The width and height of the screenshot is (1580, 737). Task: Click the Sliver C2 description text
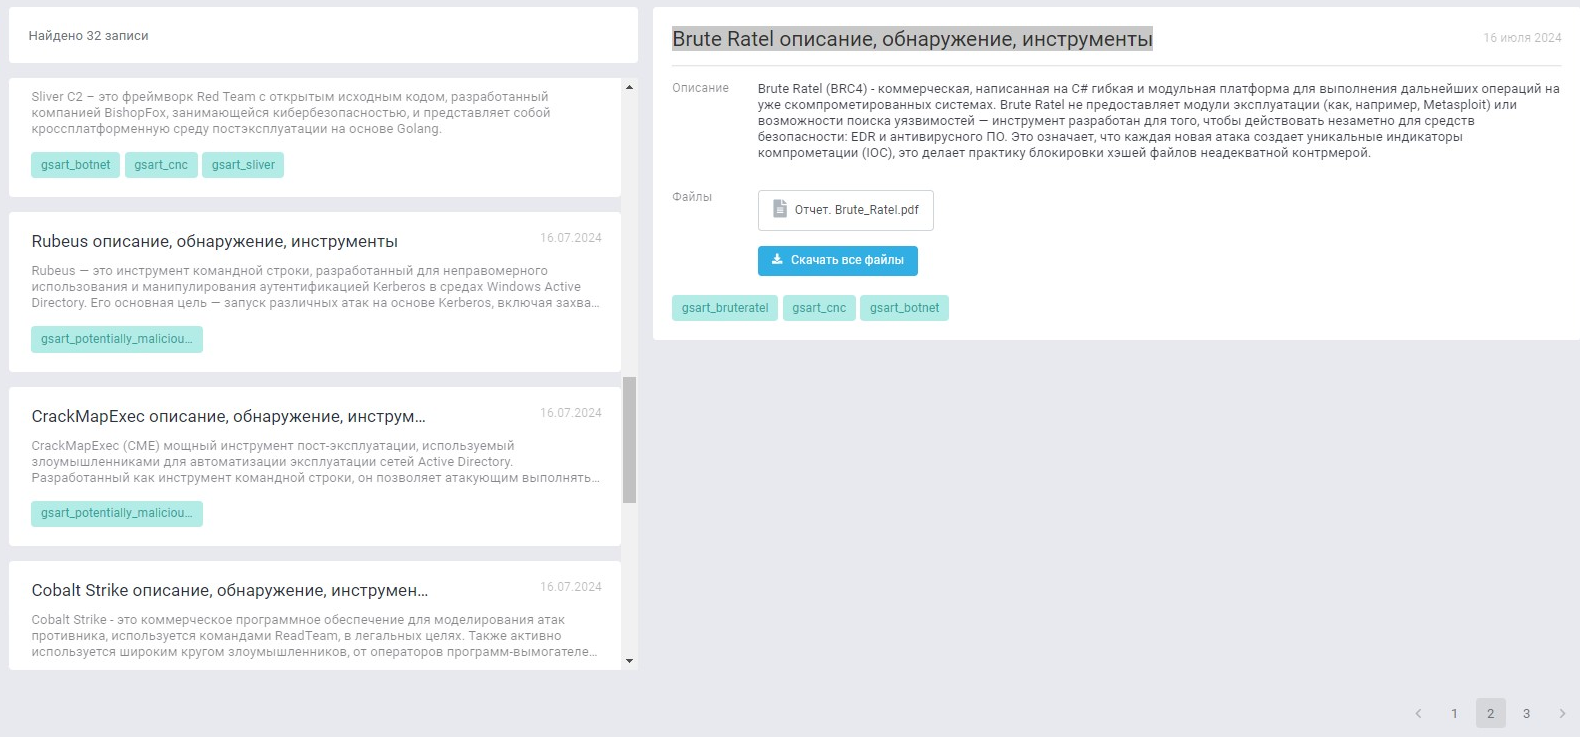(x=291, y=113)
